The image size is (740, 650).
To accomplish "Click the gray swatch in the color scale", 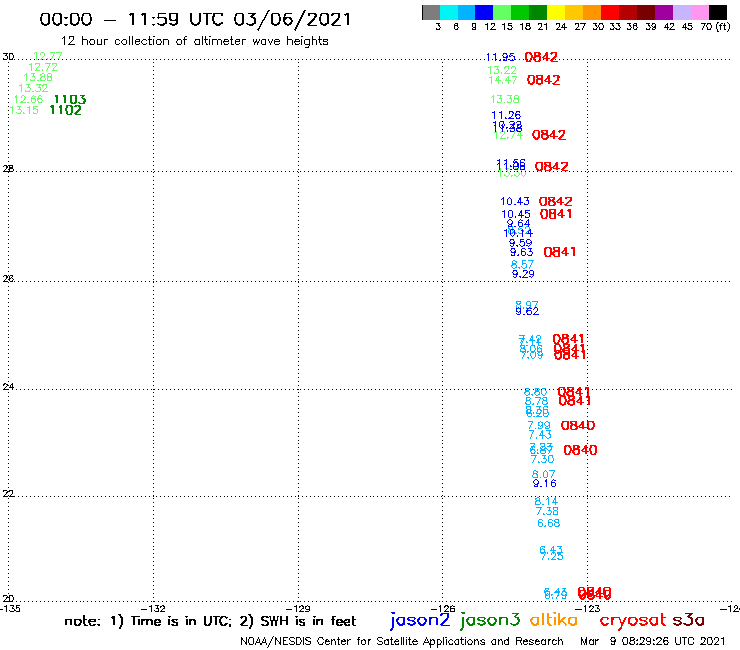I will pyautogui.click(x=431, y=12).
